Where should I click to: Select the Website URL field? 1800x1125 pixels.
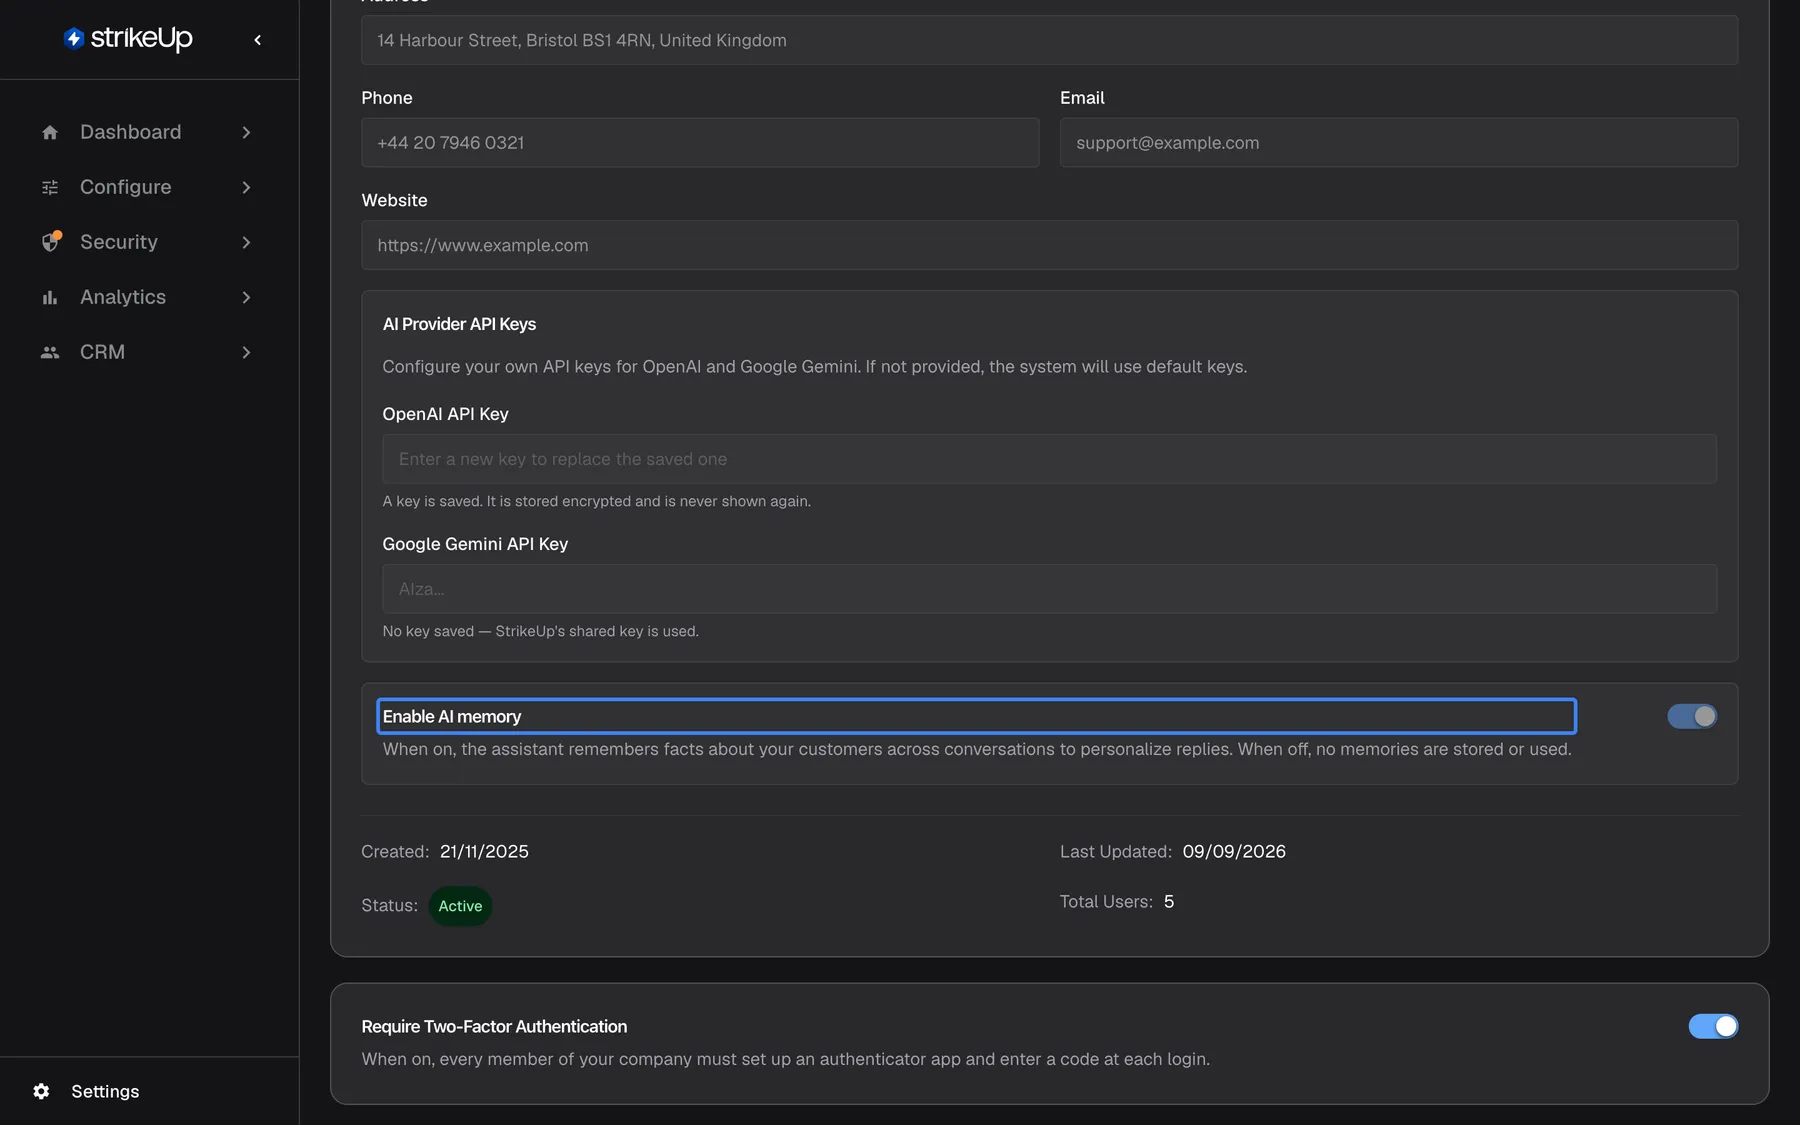click(1049, 245)
